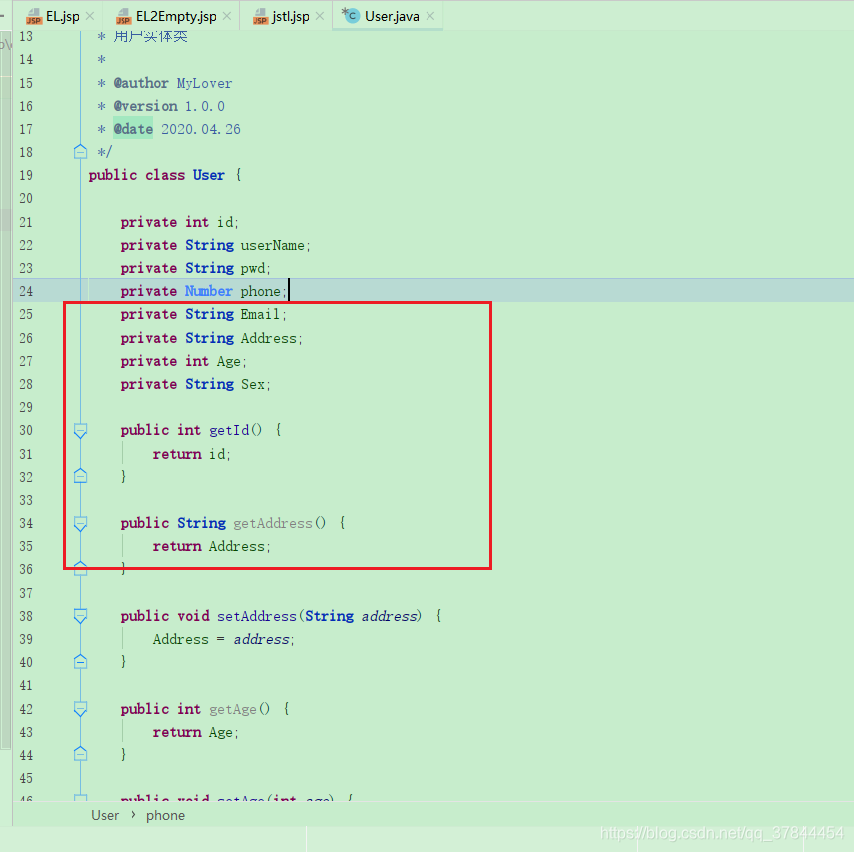Collapse the getAge method at line 42
This screenshot has height=852, width=854.
[80, 708]
